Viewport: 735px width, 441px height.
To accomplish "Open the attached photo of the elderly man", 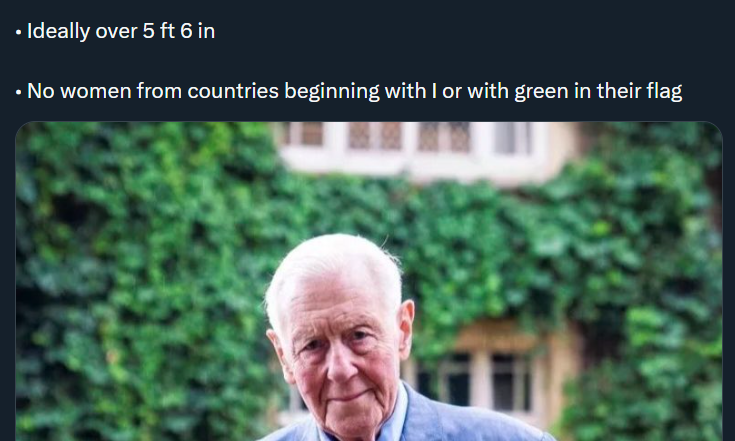I will tap(369, 281).
